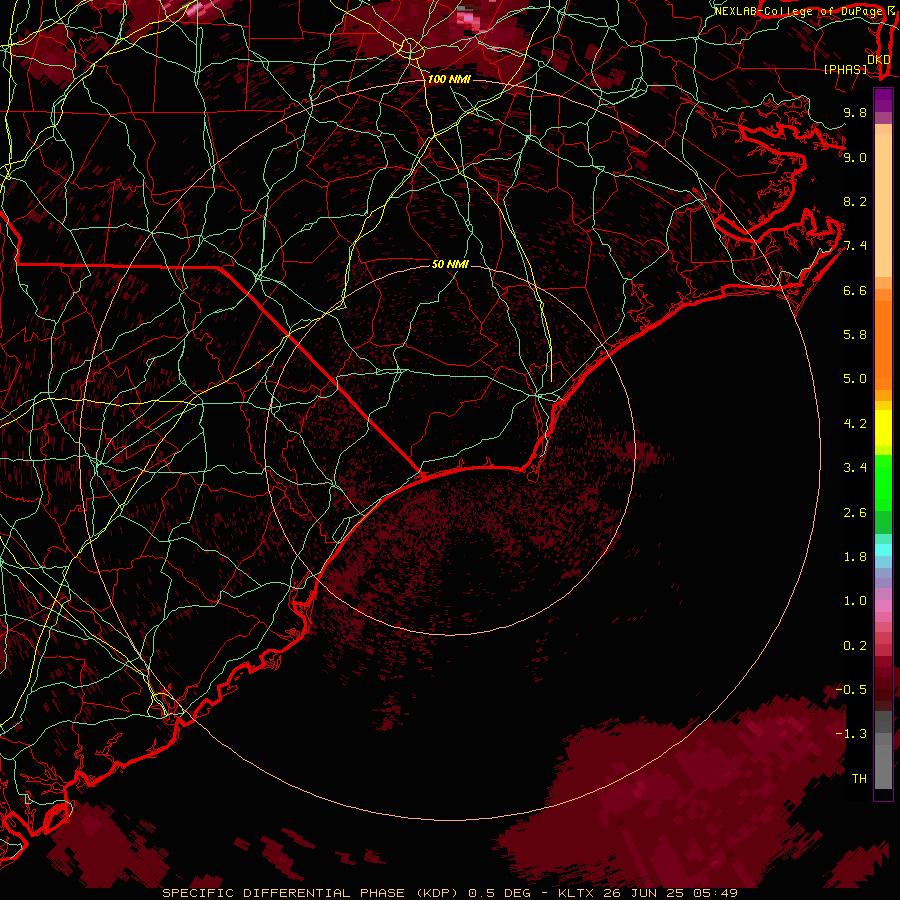Screen dimensions: 900x900
Task: Click the TH threshold label
Action: tap(859, 779)
